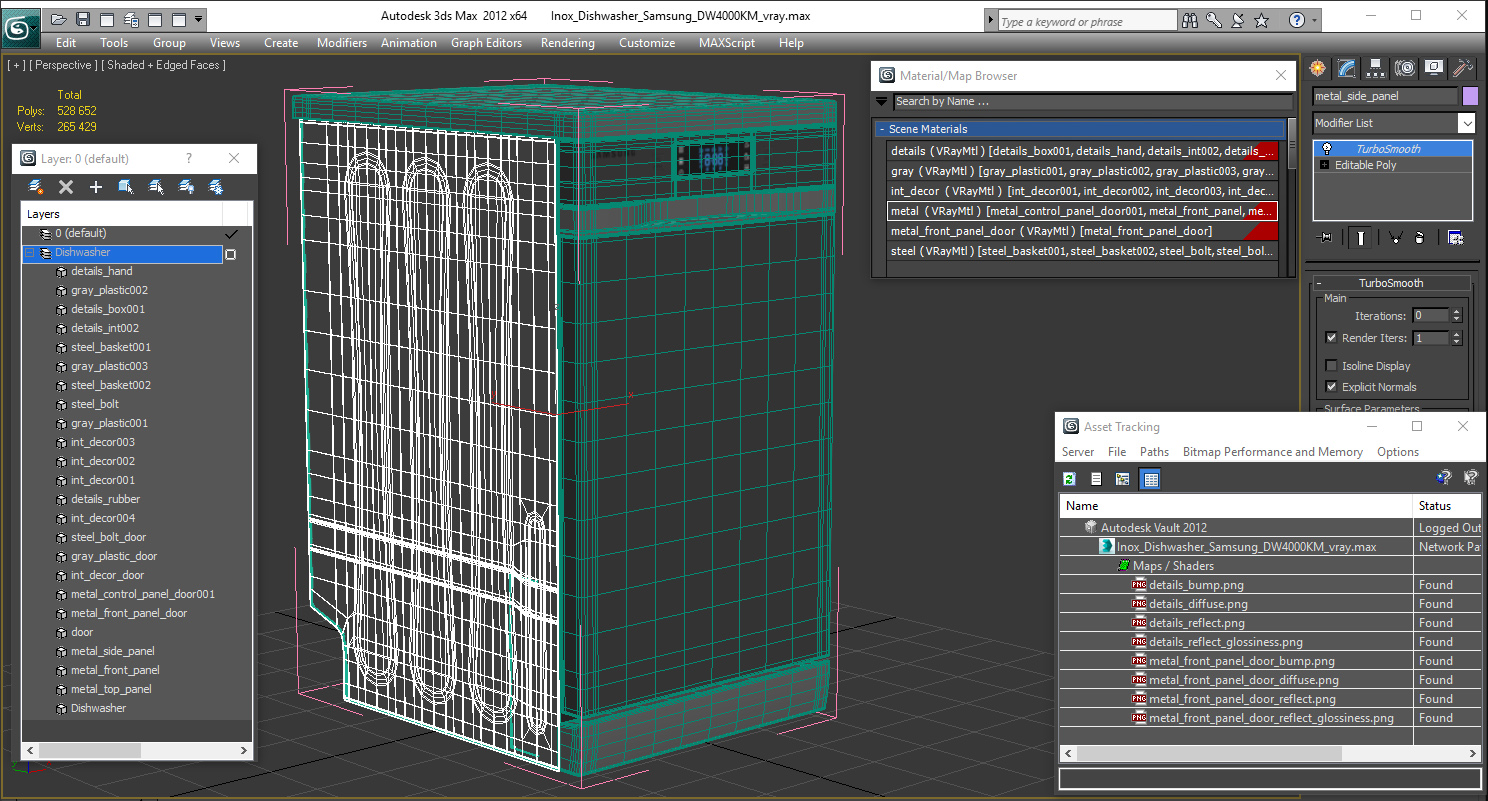Click the Perspective viewport label
The image size is (1488, 801).
(64, 65)
